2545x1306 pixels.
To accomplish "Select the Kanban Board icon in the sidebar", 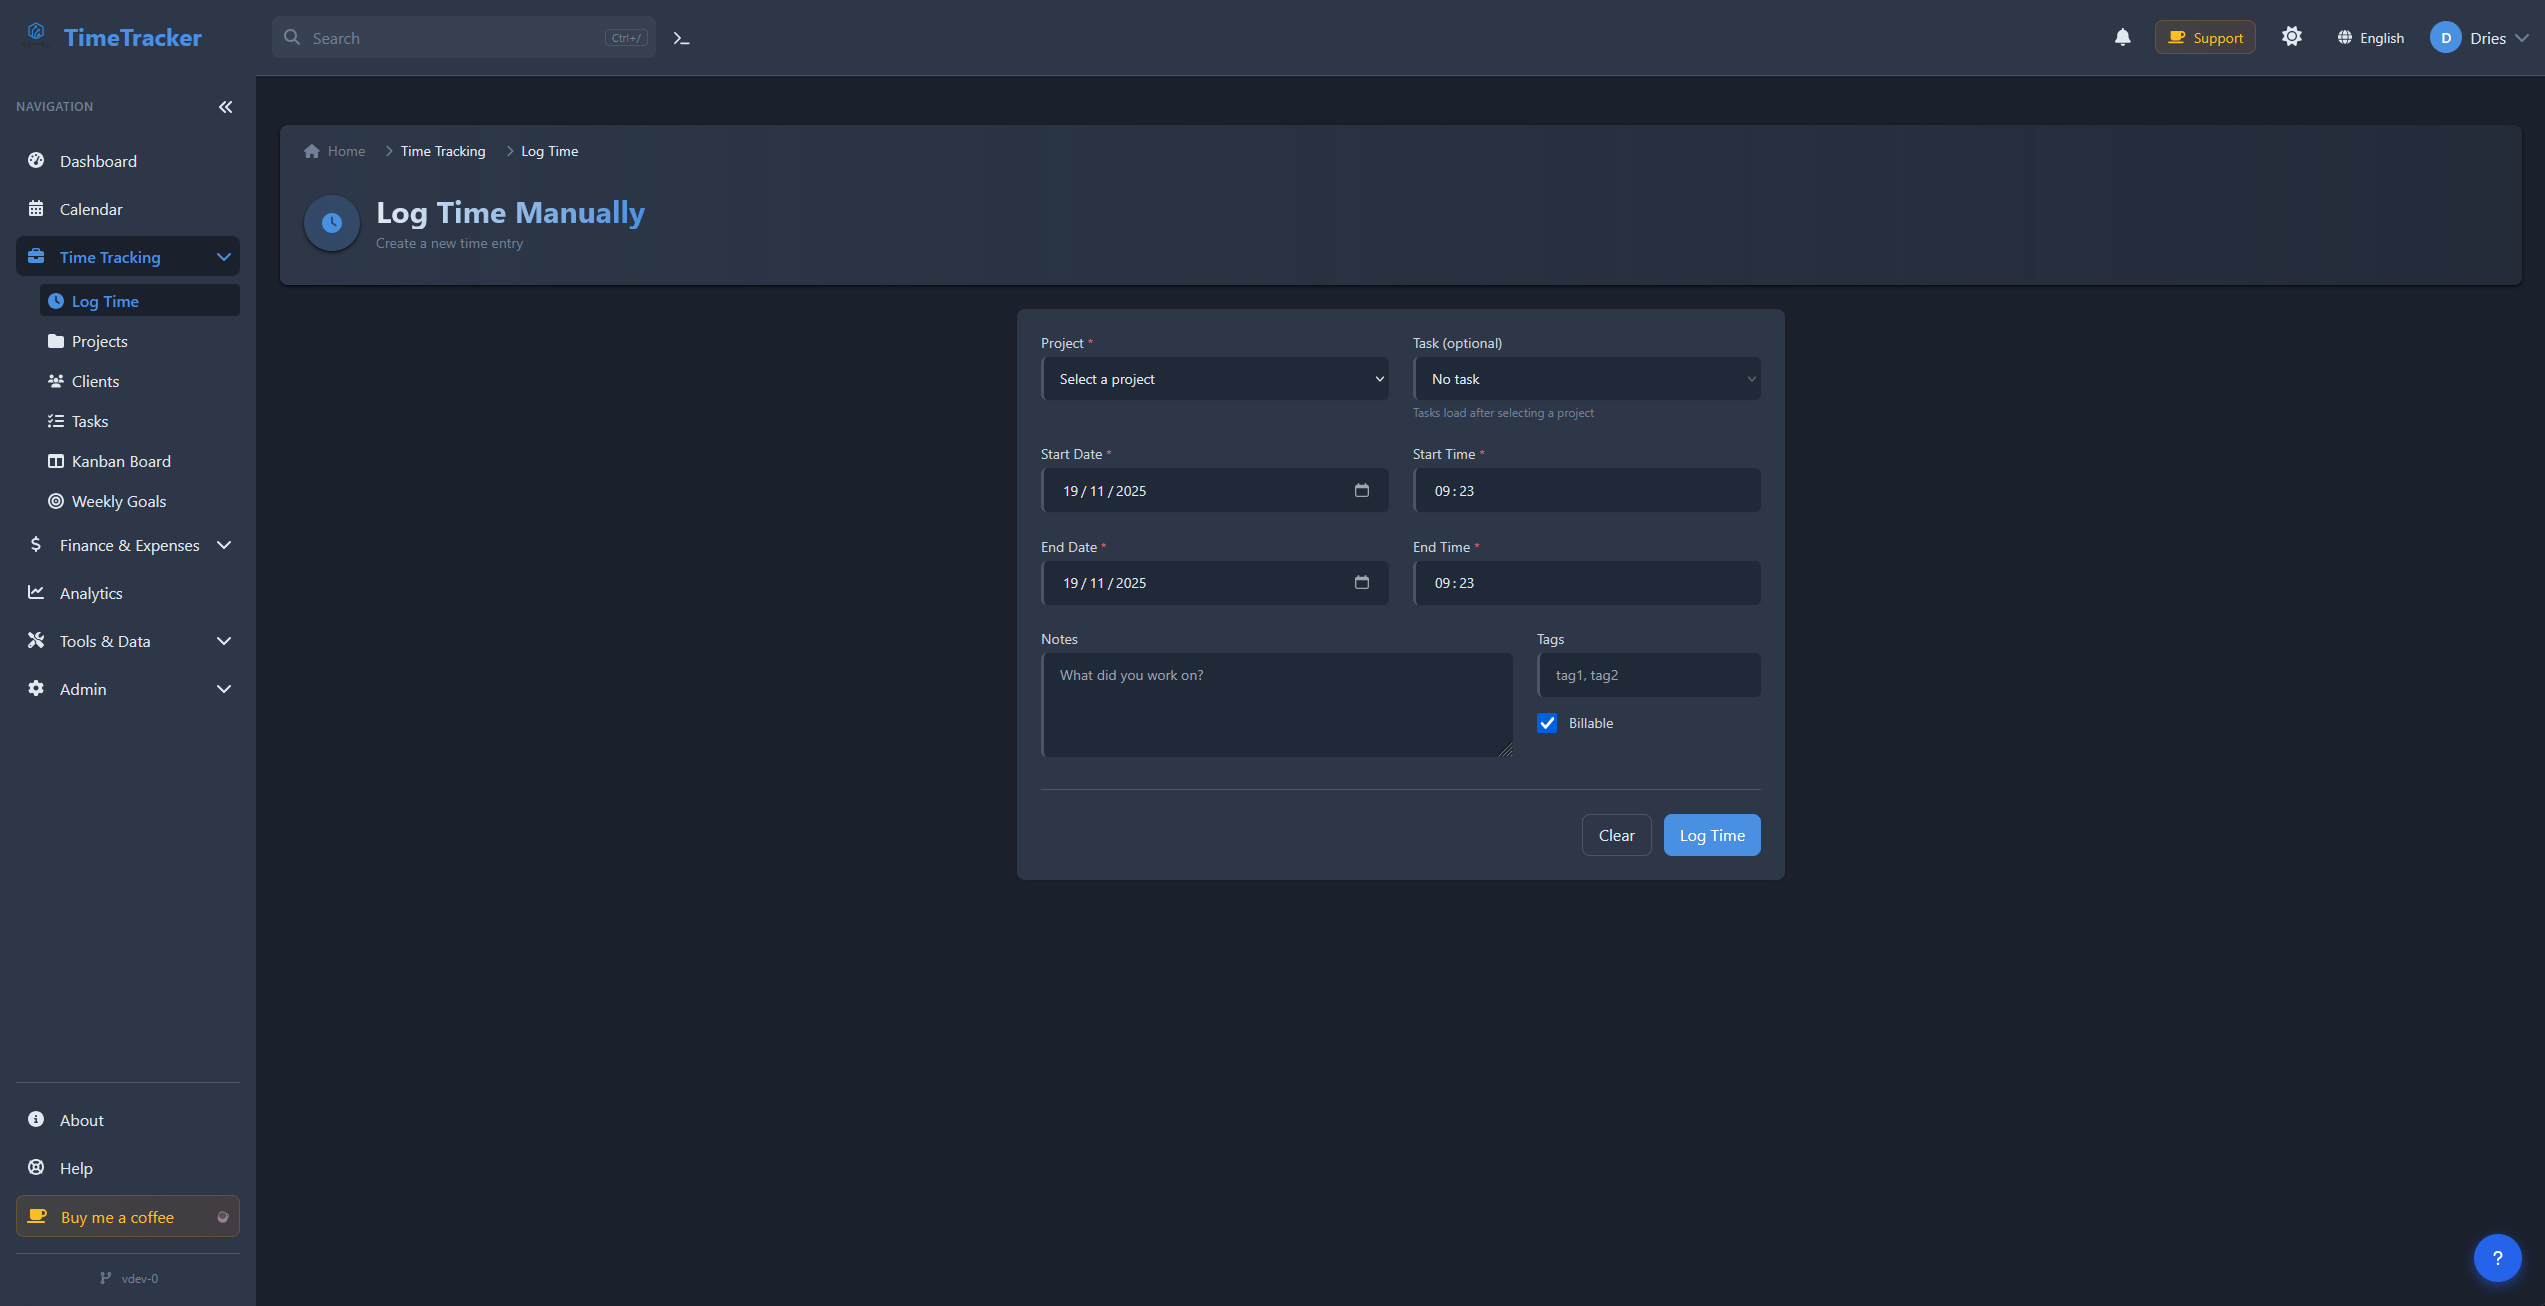I will 56,461.
